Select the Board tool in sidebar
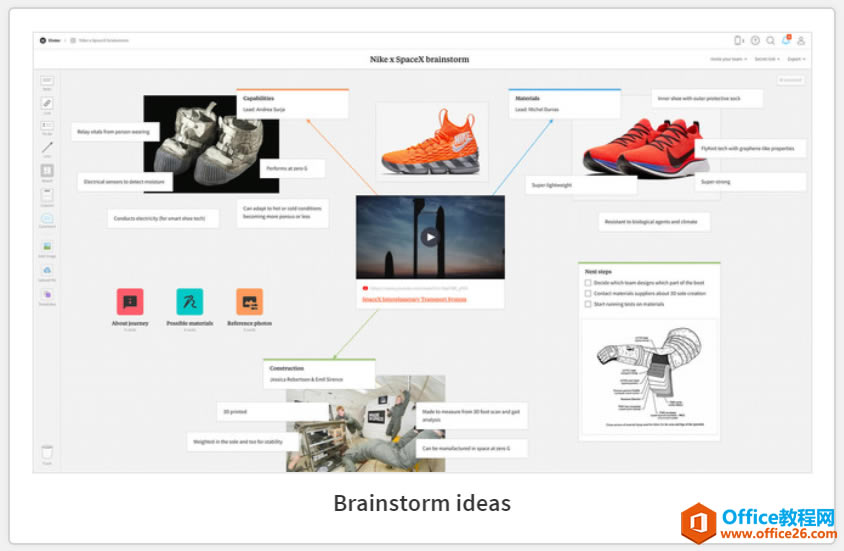 pos(47,172)
